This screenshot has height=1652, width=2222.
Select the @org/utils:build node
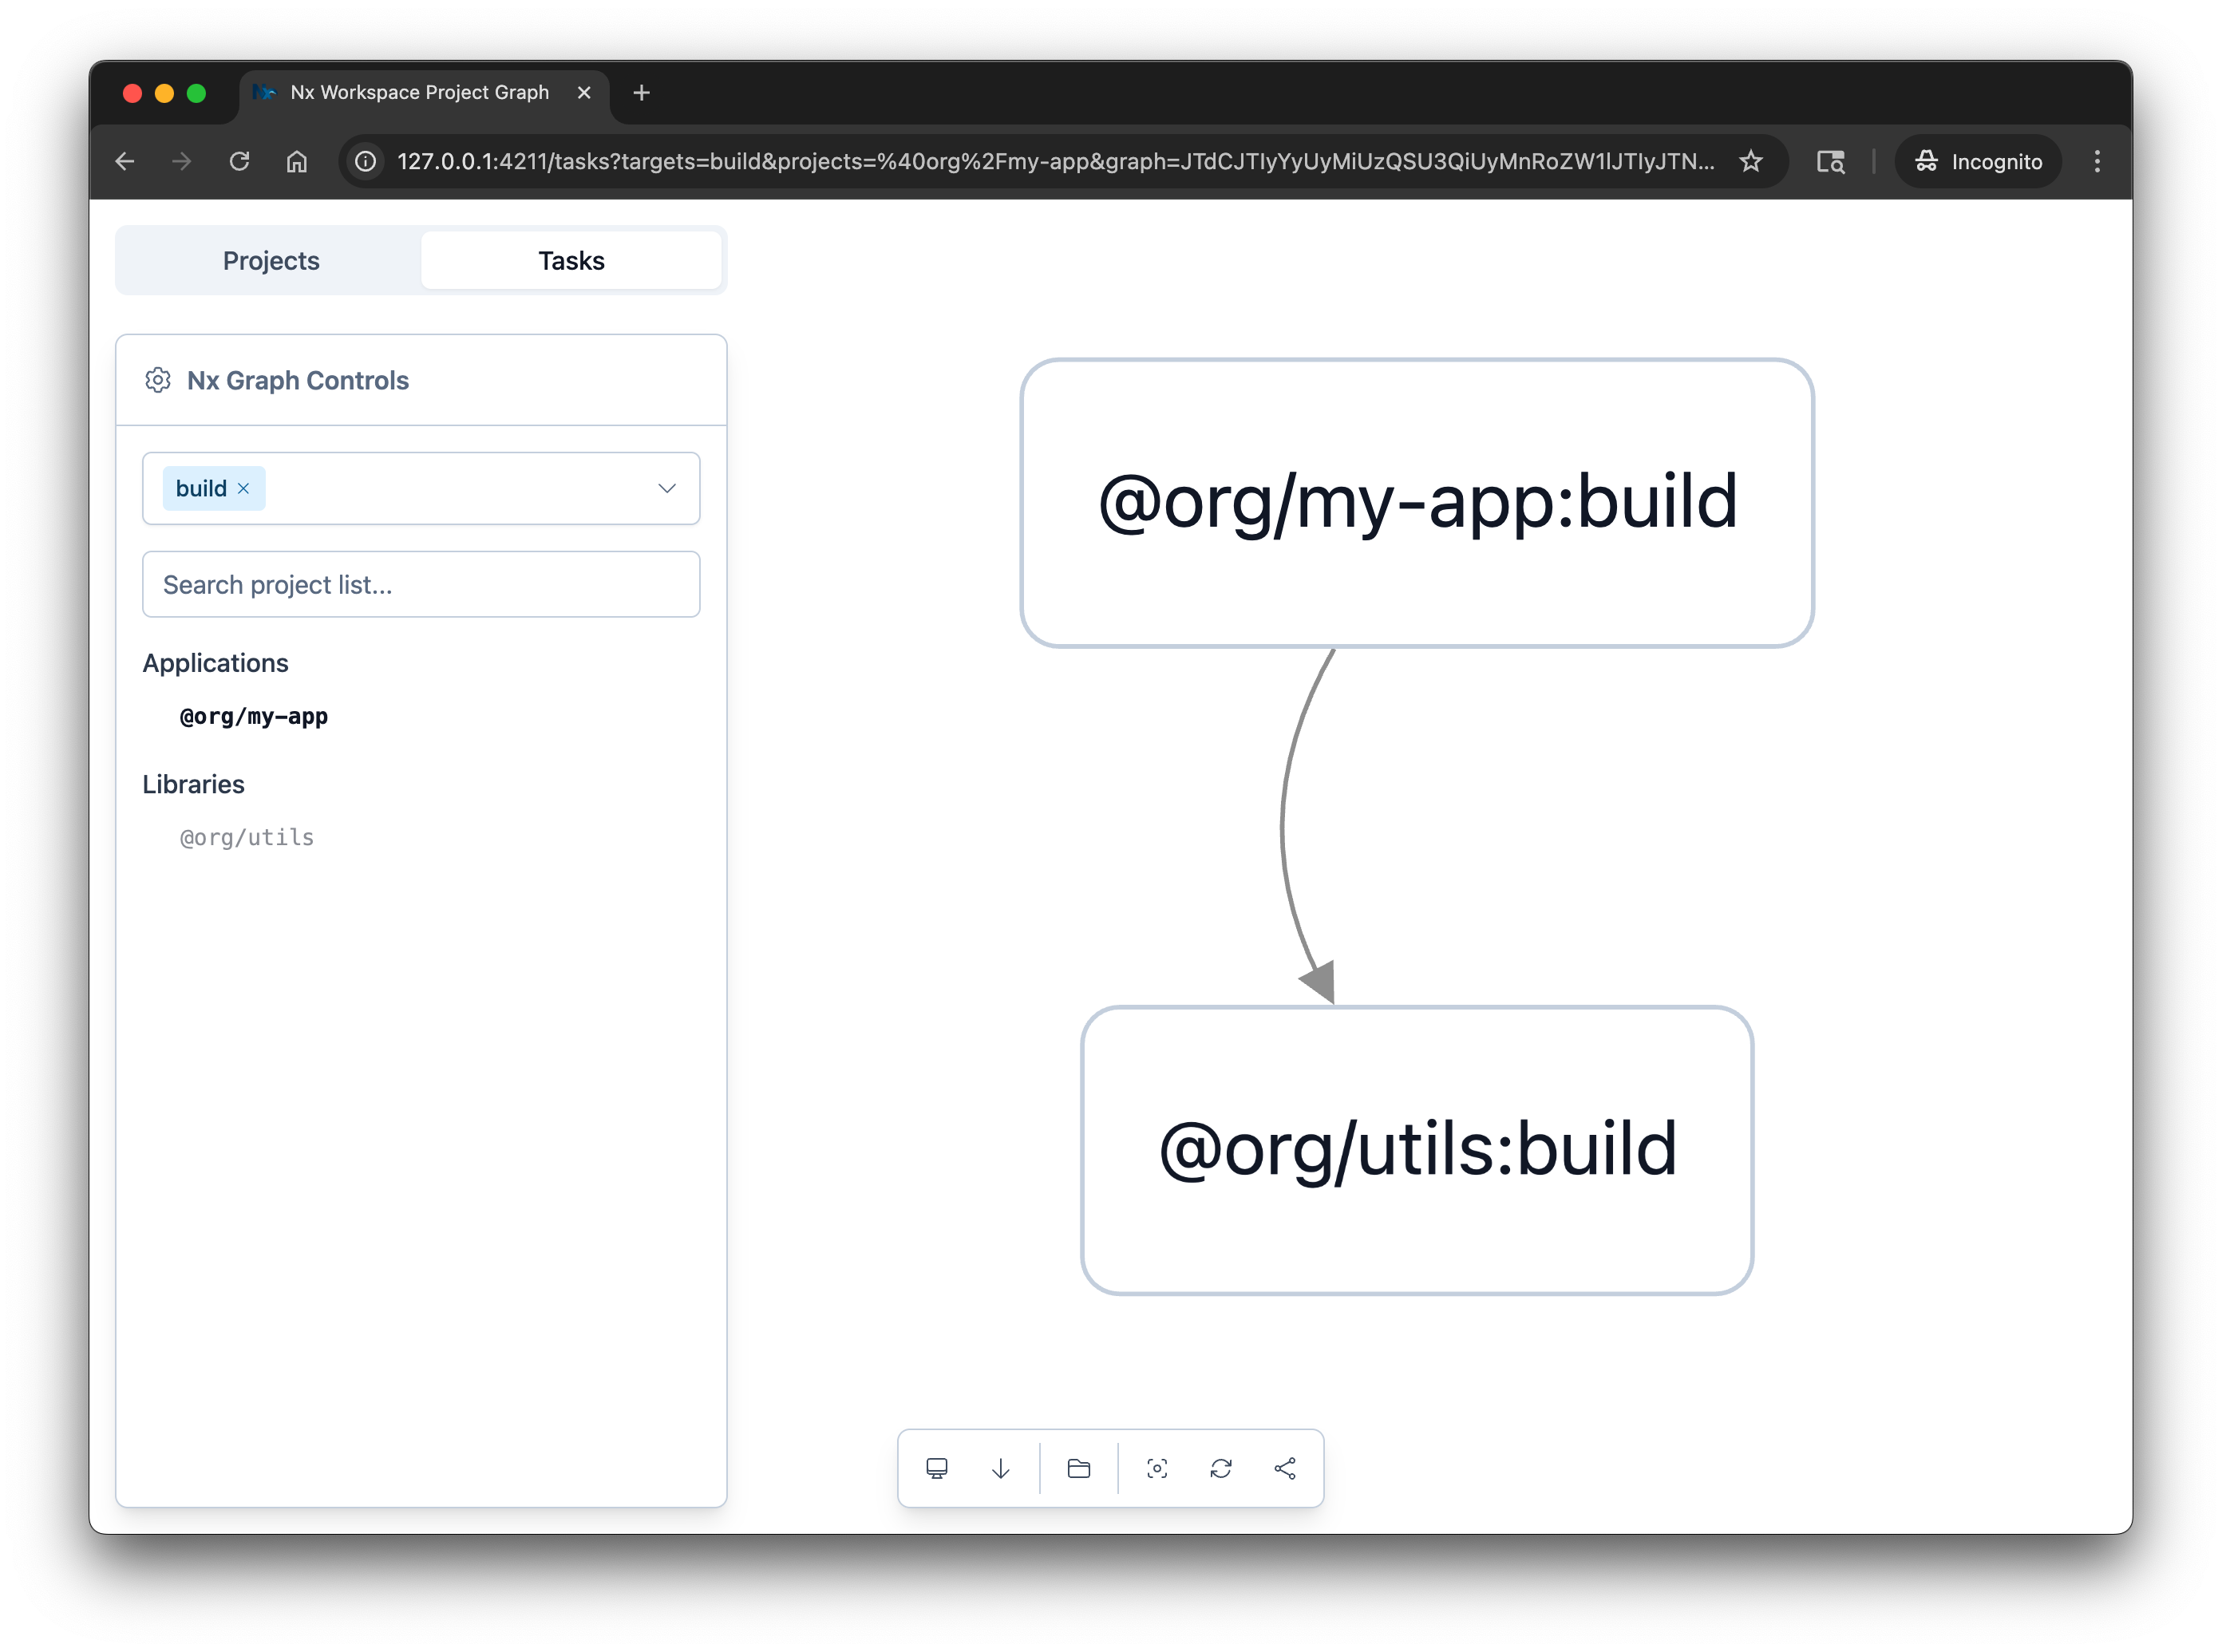point(1417,1148)
